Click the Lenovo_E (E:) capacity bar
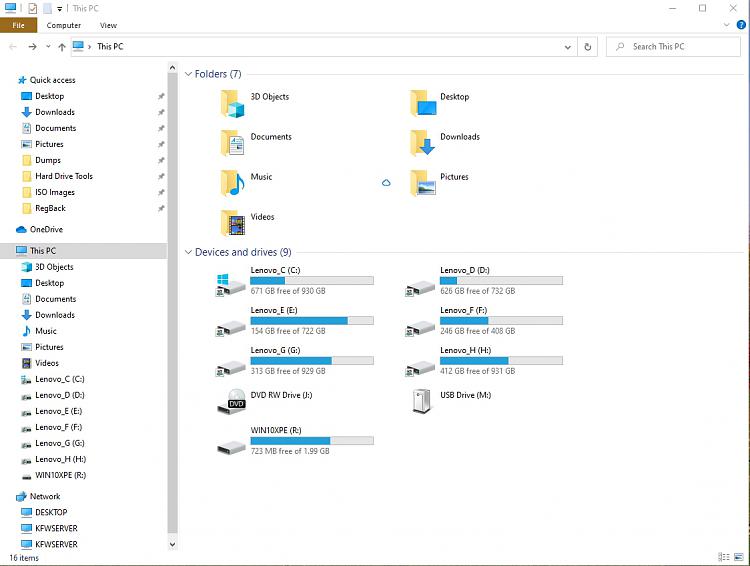This screenshot has height=566, width=750. pyautogui.click(x=312, y=321)
